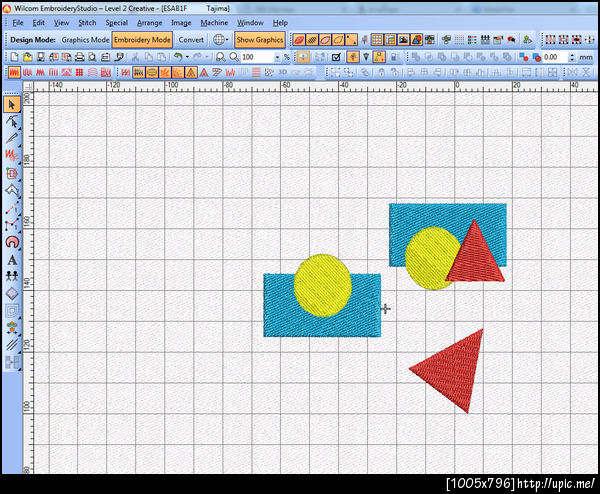Toggle the Show Graphics button
The height and width of the screenshot is (494, 600).
(260, 39)
